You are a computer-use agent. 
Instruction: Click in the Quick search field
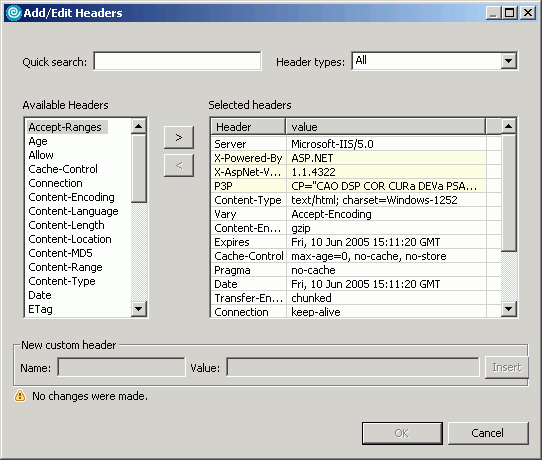pos(177,61)
